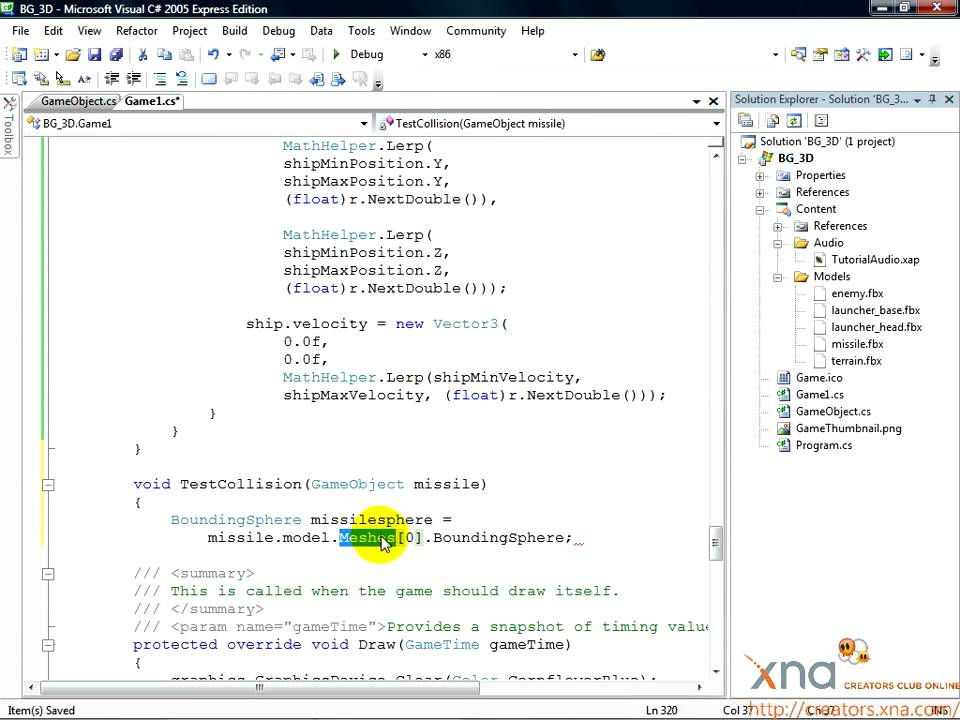Collapse the Models folder in the tree
This screenshot has height=720, width=960.
coord(778,277)
